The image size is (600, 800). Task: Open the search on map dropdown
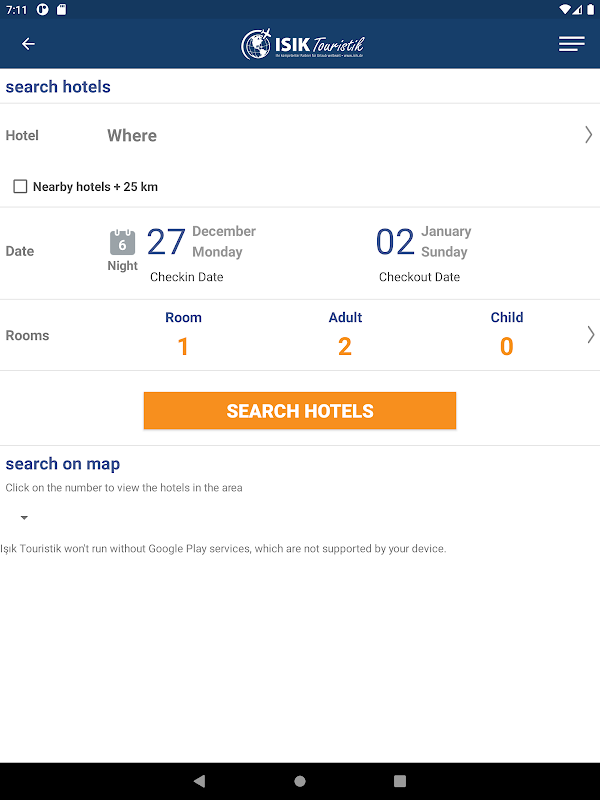(x=24, y=518)
